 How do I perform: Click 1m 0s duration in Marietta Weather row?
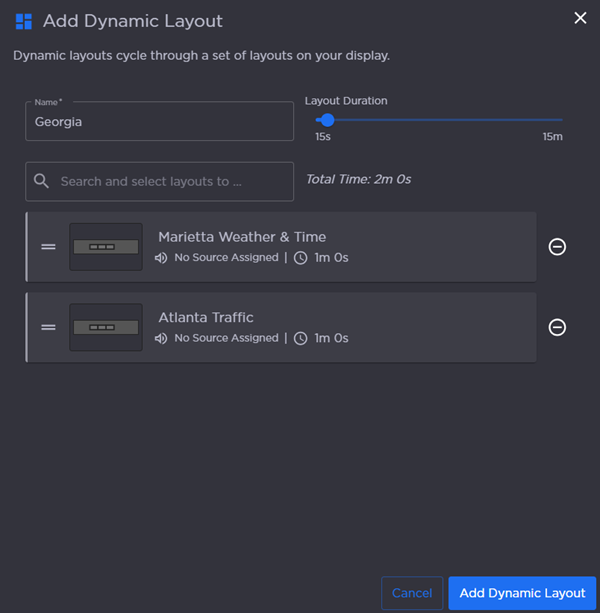(x=331, y=258)
